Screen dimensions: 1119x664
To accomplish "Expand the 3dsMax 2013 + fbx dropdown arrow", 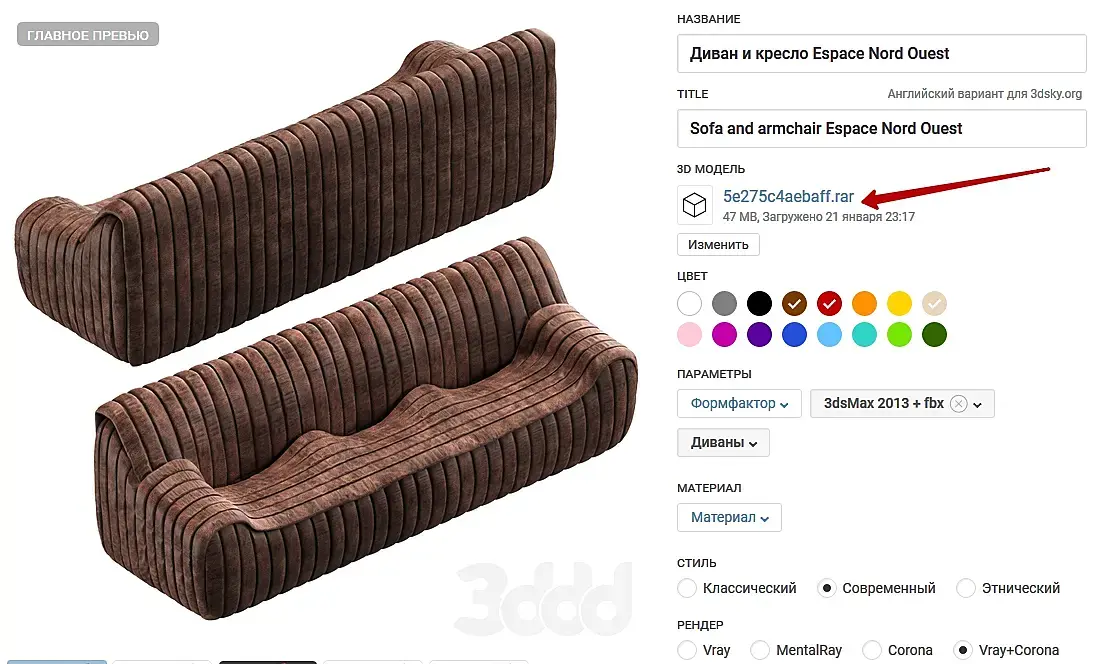I will tap(978, 404).
